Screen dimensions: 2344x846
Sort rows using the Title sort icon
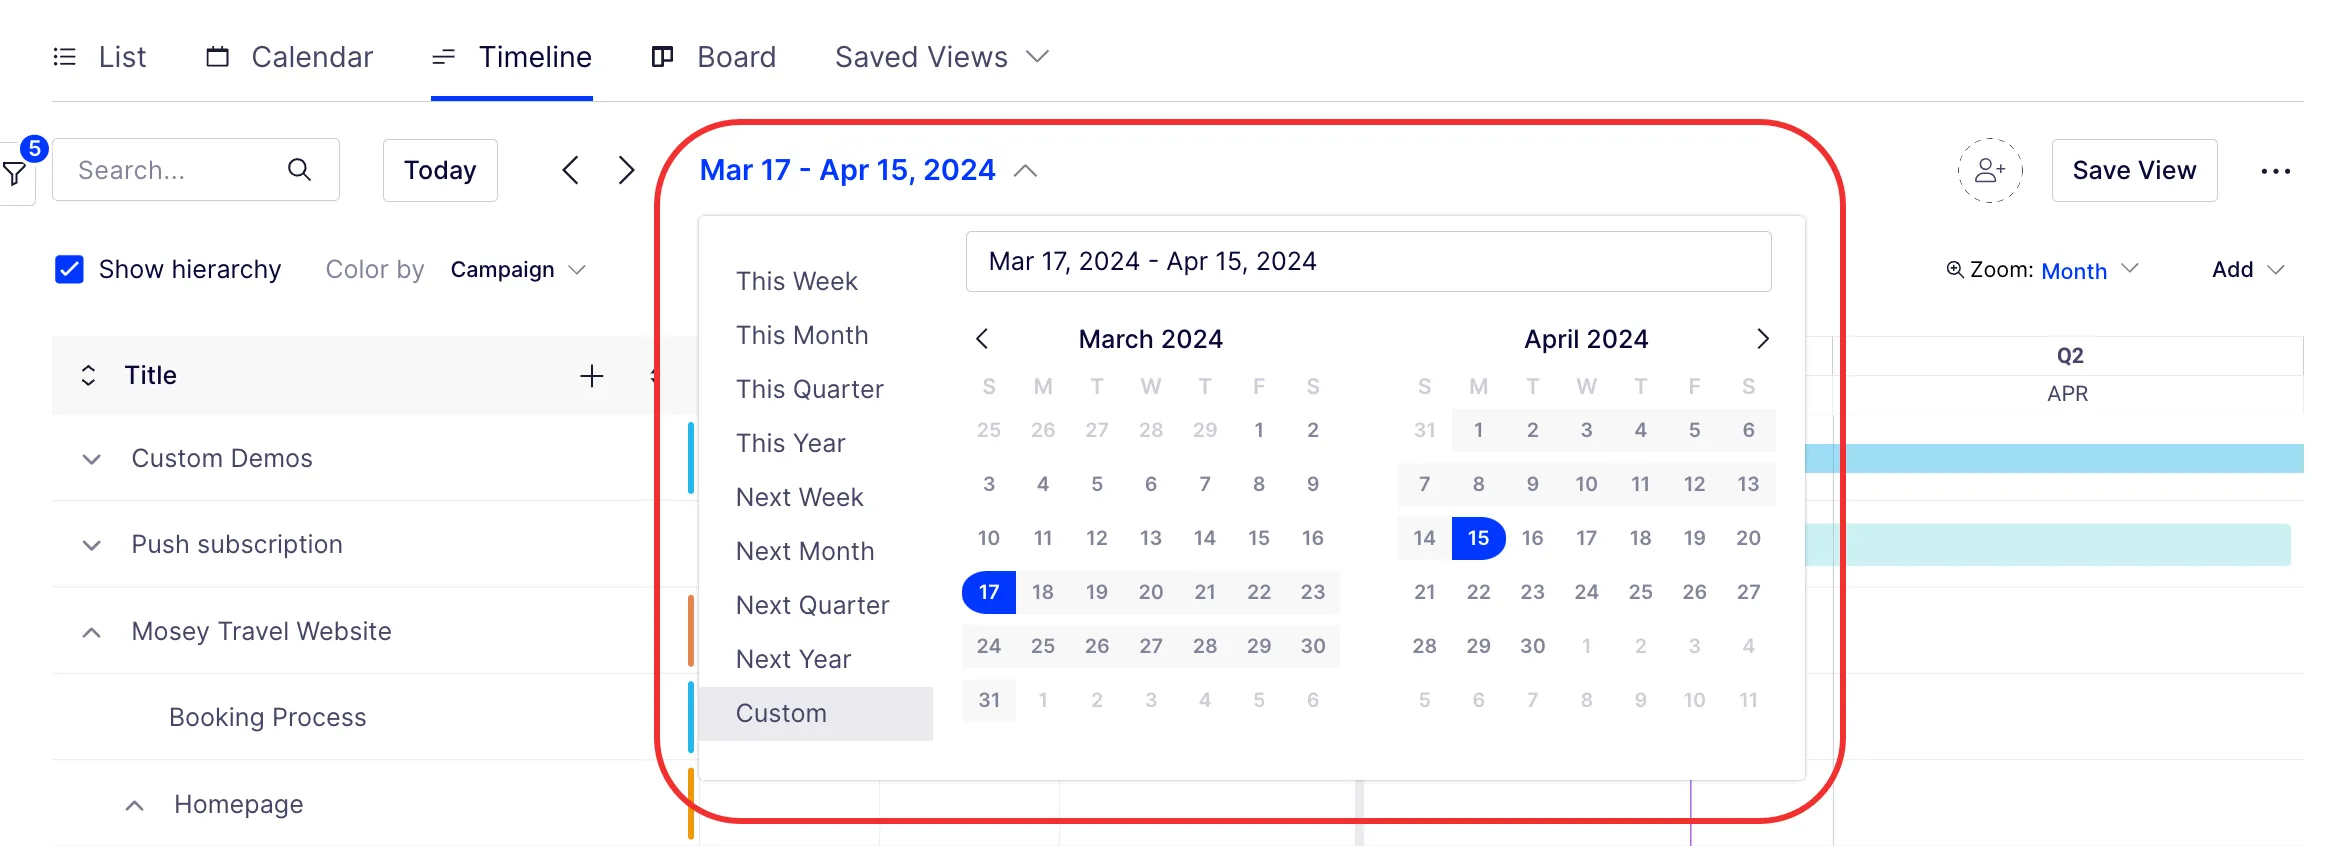(x=88, y=375)
